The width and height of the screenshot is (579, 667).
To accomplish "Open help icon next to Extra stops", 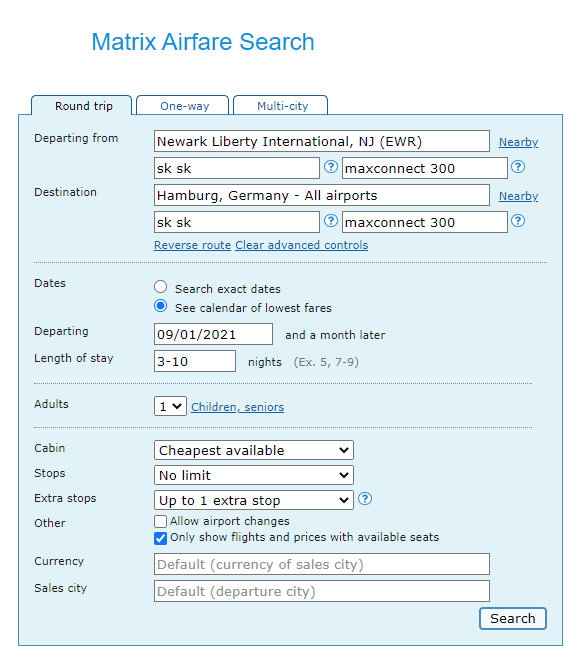I will pyautogui.click(x=365, y=499).
